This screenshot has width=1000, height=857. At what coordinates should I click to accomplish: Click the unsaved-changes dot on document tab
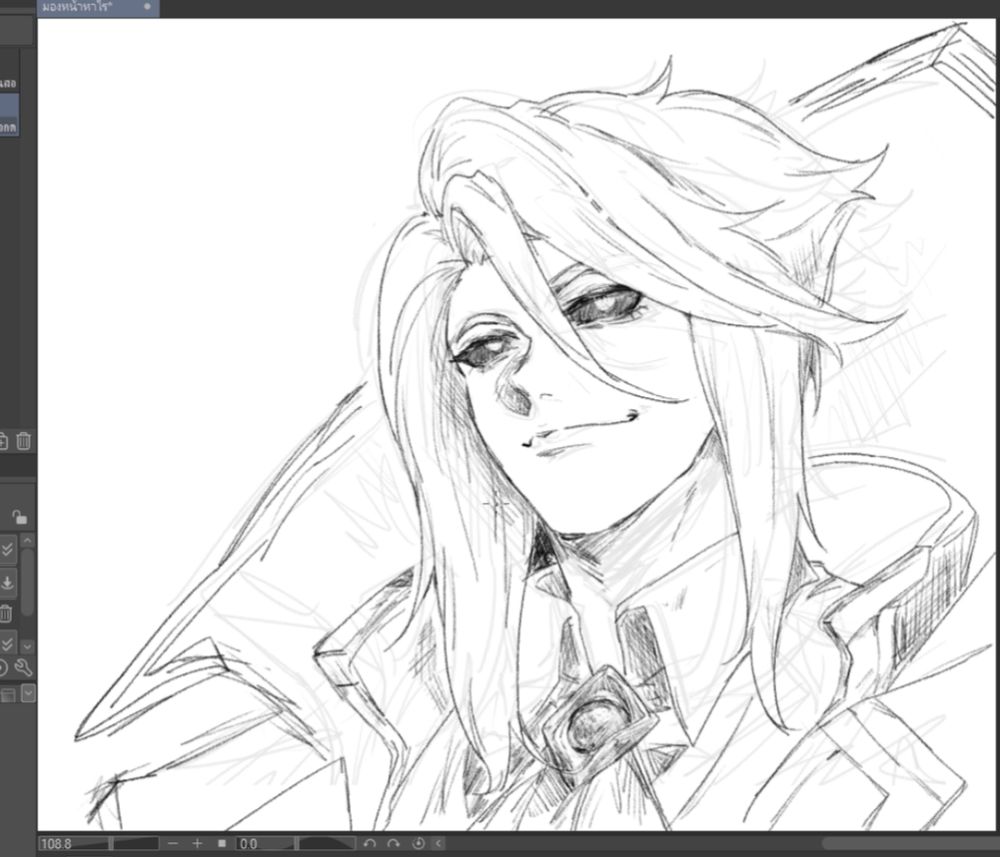coord(147,6)
